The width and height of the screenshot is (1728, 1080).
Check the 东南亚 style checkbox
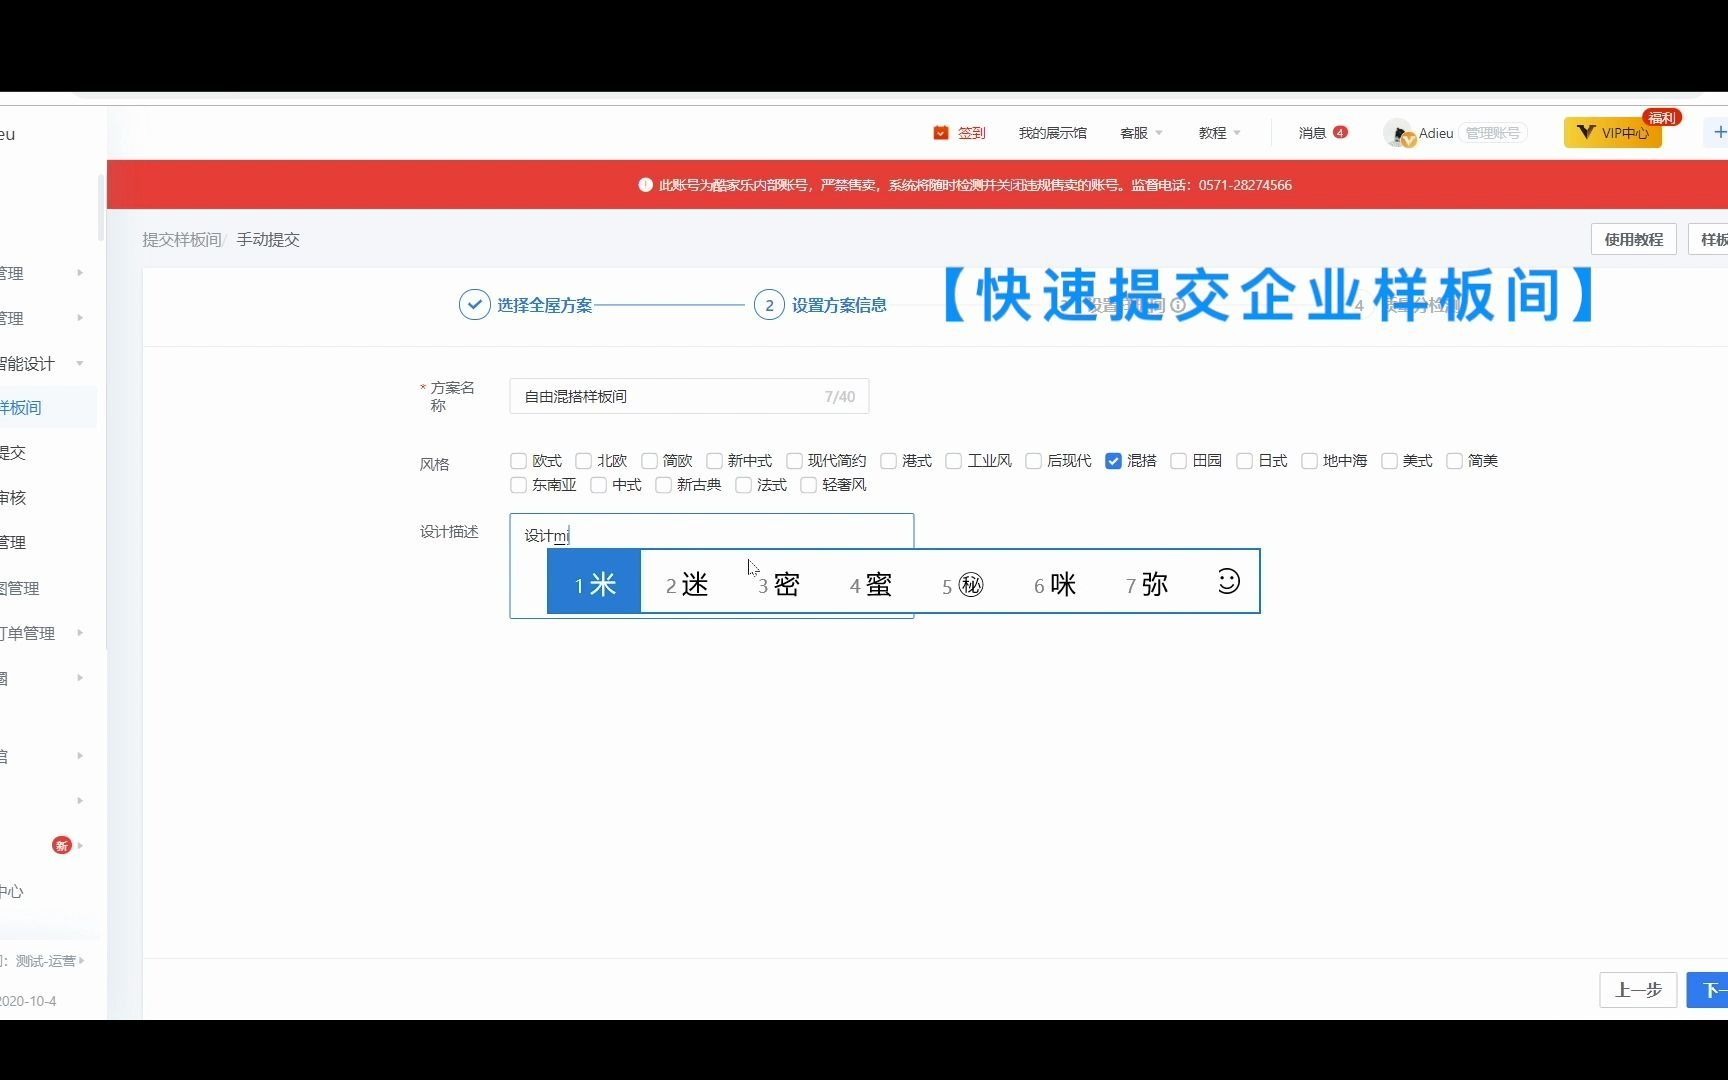(x=518, y=485)
